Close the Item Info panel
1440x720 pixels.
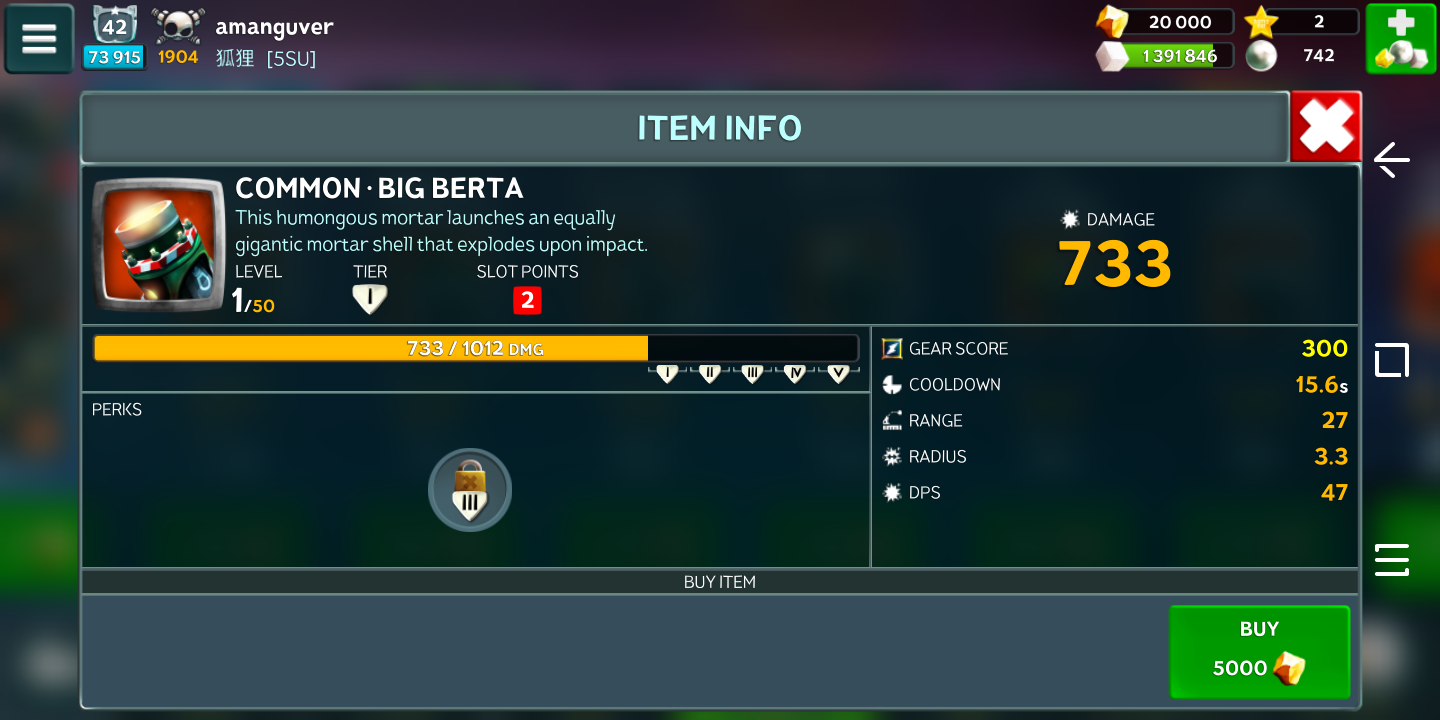click(x=1326, y=126)
